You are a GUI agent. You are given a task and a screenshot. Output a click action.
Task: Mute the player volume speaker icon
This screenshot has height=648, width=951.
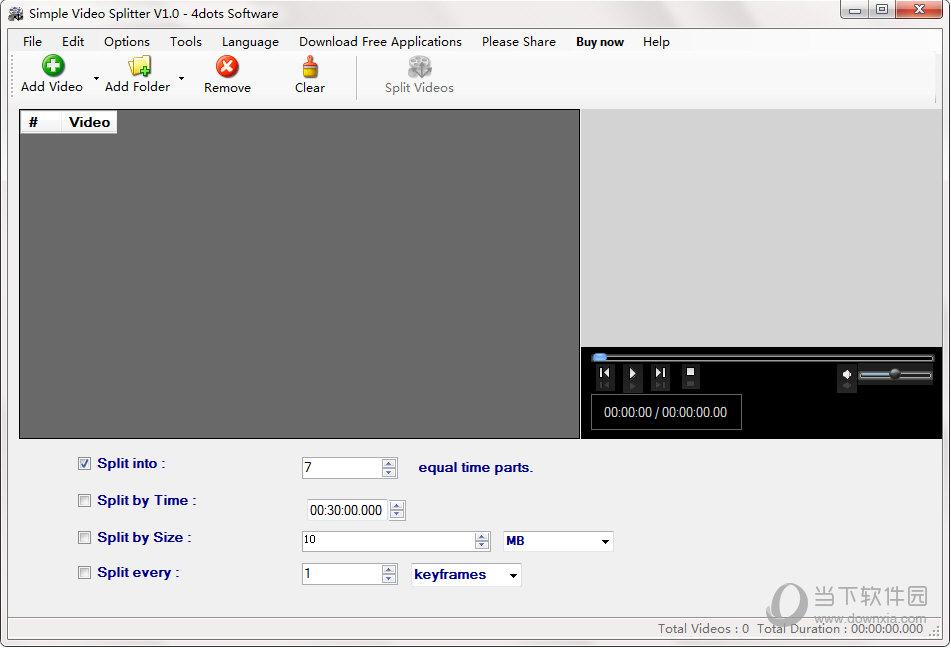coord(847,374)
